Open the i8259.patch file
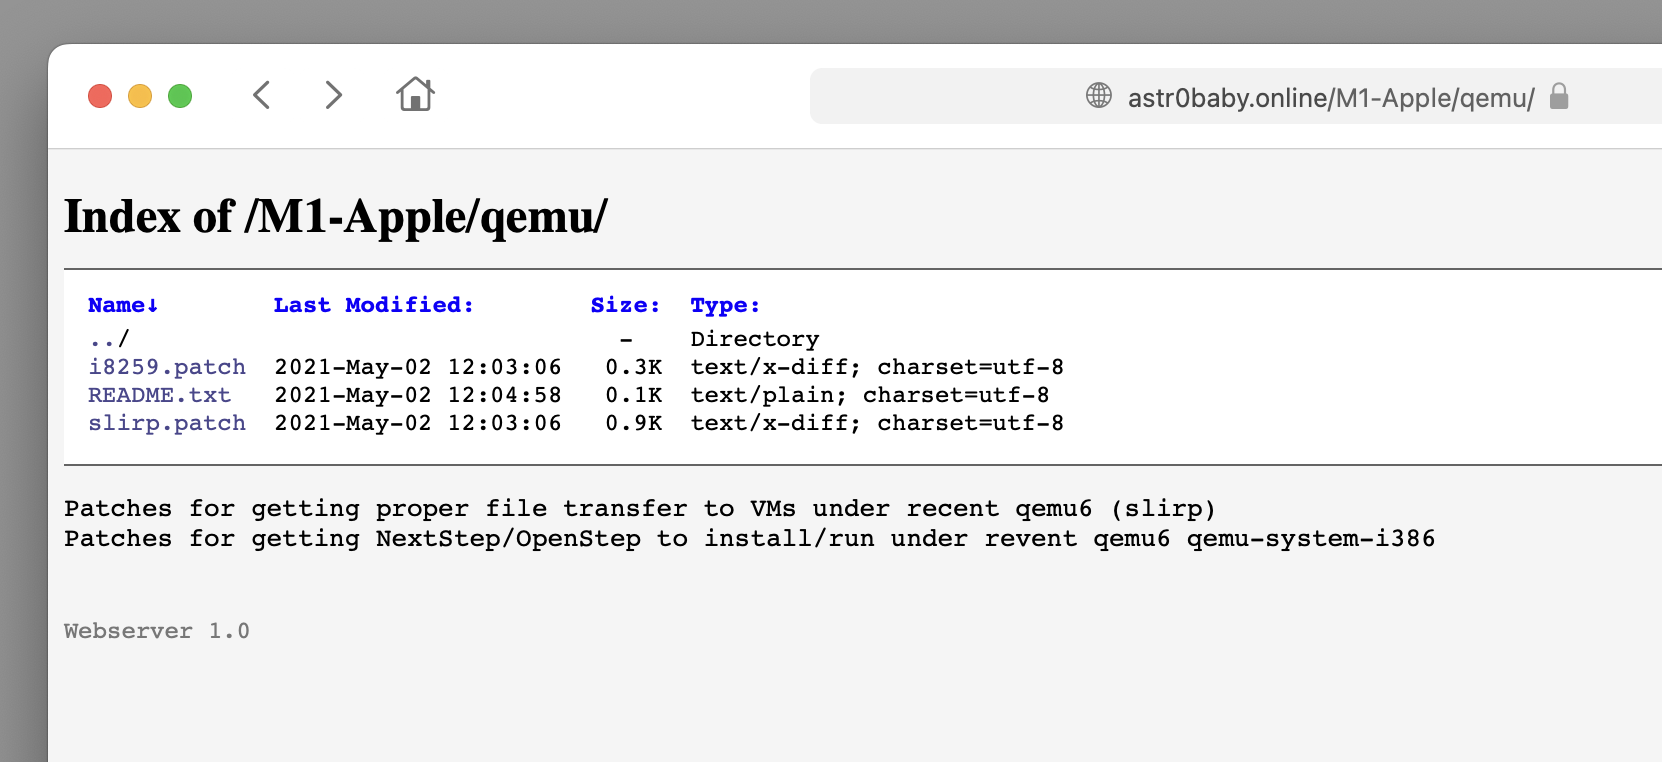The image size is (1662, 762). tap(166, 367)
